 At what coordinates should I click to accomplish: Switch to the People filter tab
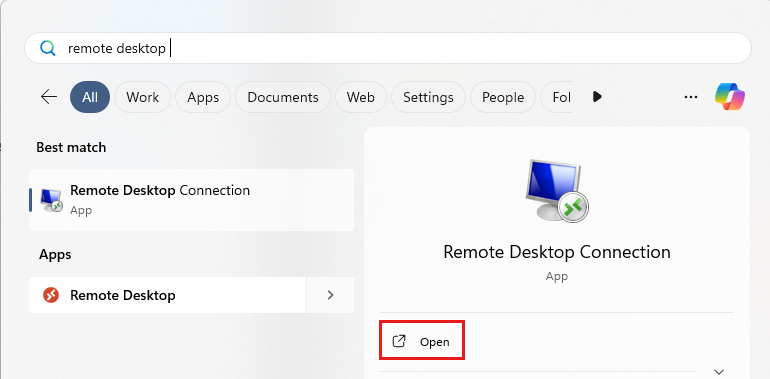pos(503,97)
